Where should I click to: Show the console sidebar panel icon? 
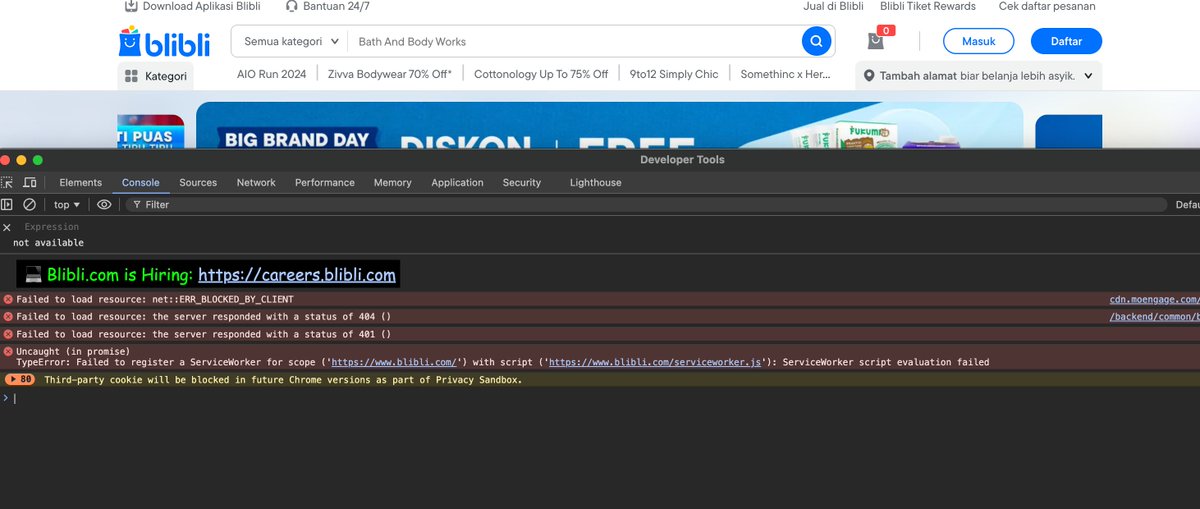(x=7, y=204)
